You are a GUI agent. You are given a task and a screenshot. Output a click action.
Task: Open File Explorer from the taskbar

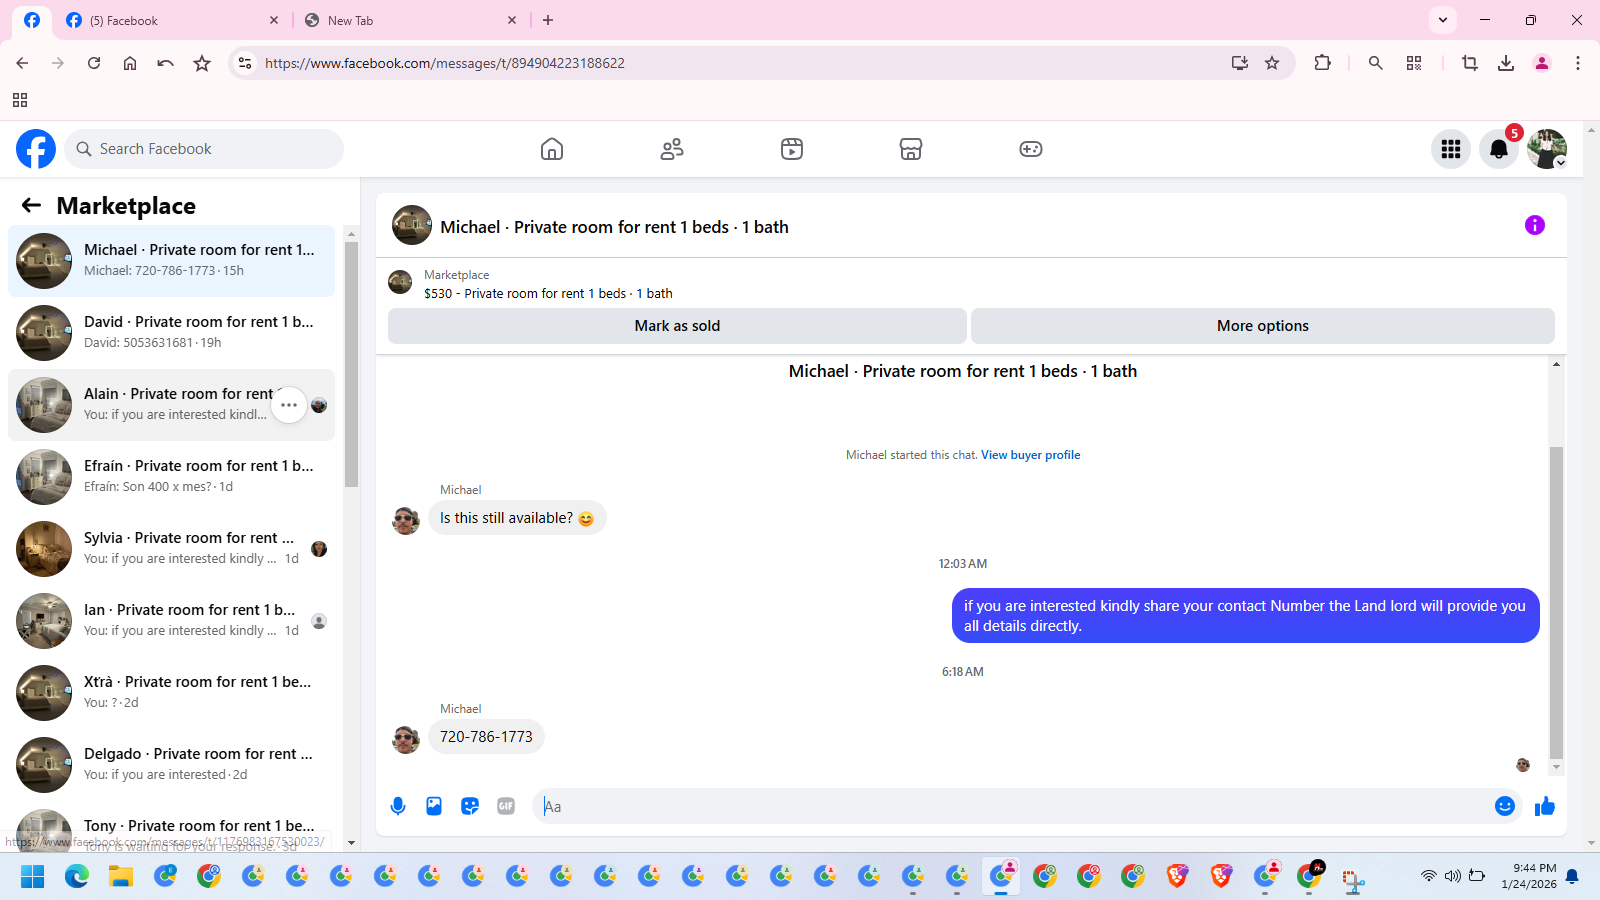tap(121, 877)
